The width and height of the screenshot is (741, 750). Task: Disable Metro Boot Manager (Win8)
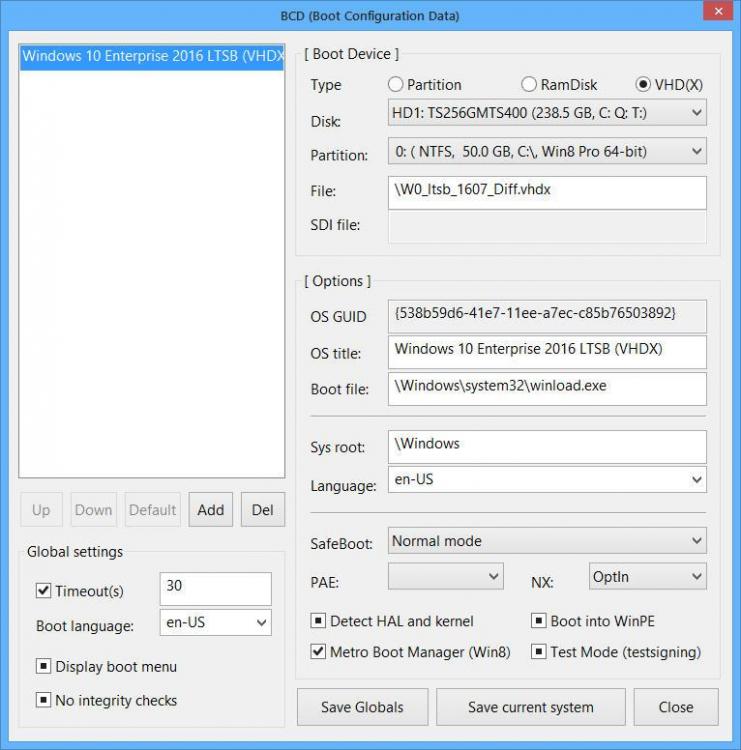(x=318, y=652)
